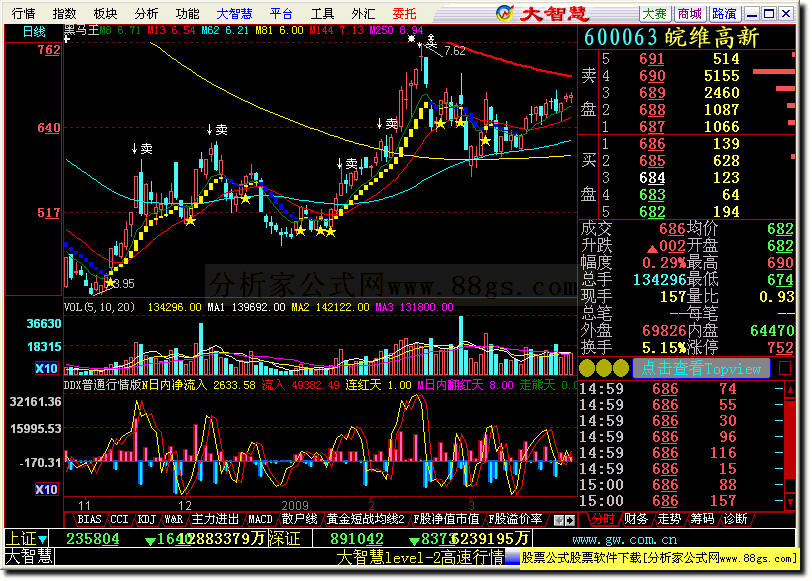
Task: Open the 大智慧 menu
Action: [234, 13]
